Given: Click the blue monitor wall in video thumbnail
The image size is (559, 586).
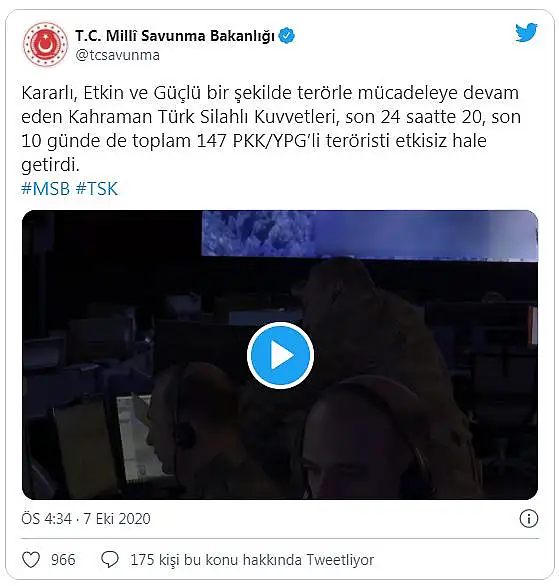Looking at the screenshot, I should point(370,234).
